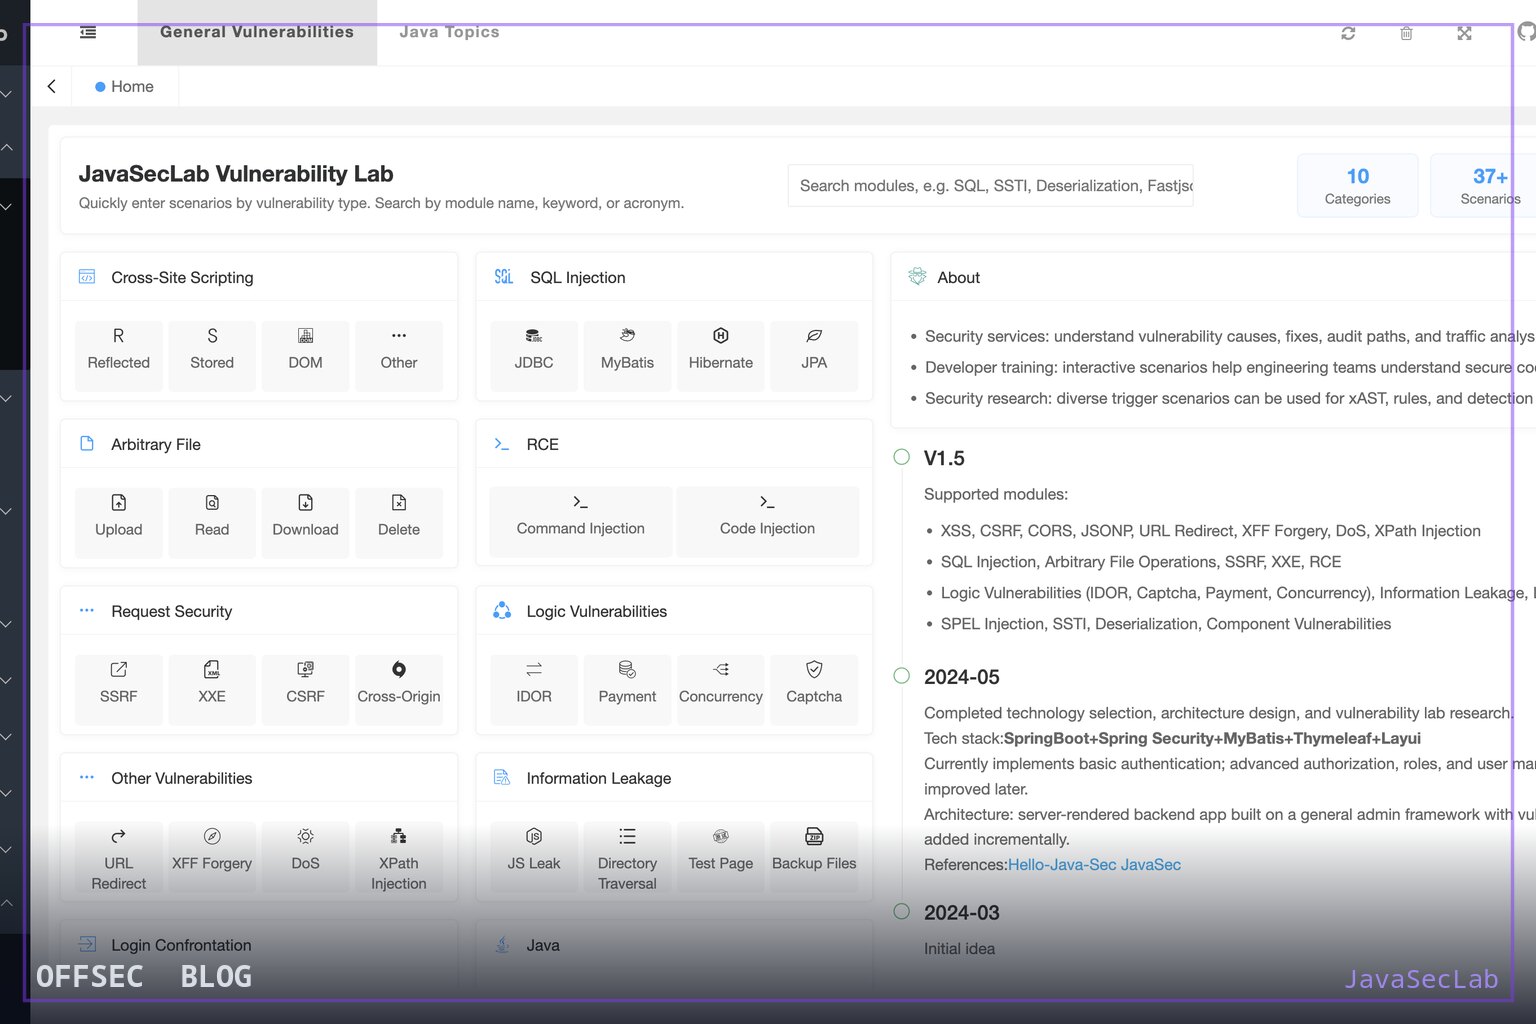Viewport: 1536px width, 1024px height.
Task: Open DoS module
Action: (305, 858)
